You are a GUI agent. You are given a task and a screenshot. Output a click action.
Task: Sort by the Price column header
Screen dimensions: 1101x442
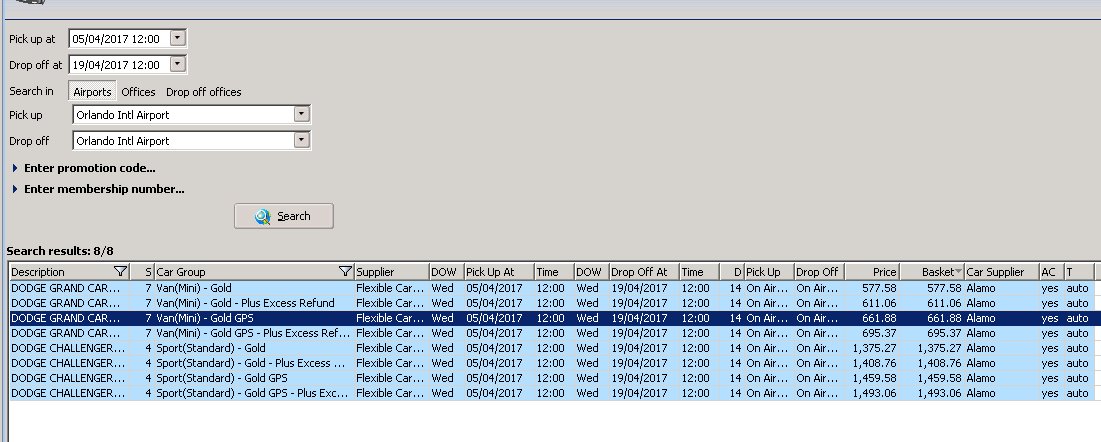[x=872, y=272]
